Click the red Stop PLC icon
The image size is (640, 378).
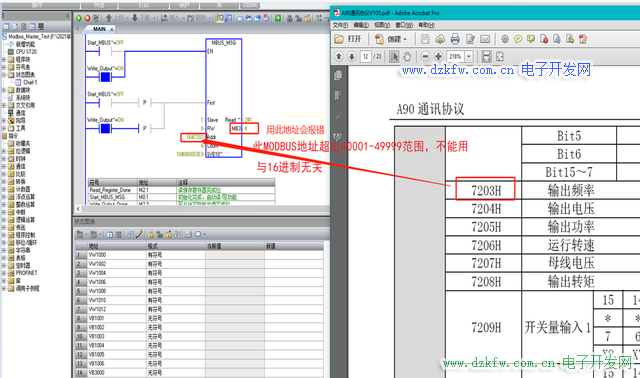coord(87,18)
